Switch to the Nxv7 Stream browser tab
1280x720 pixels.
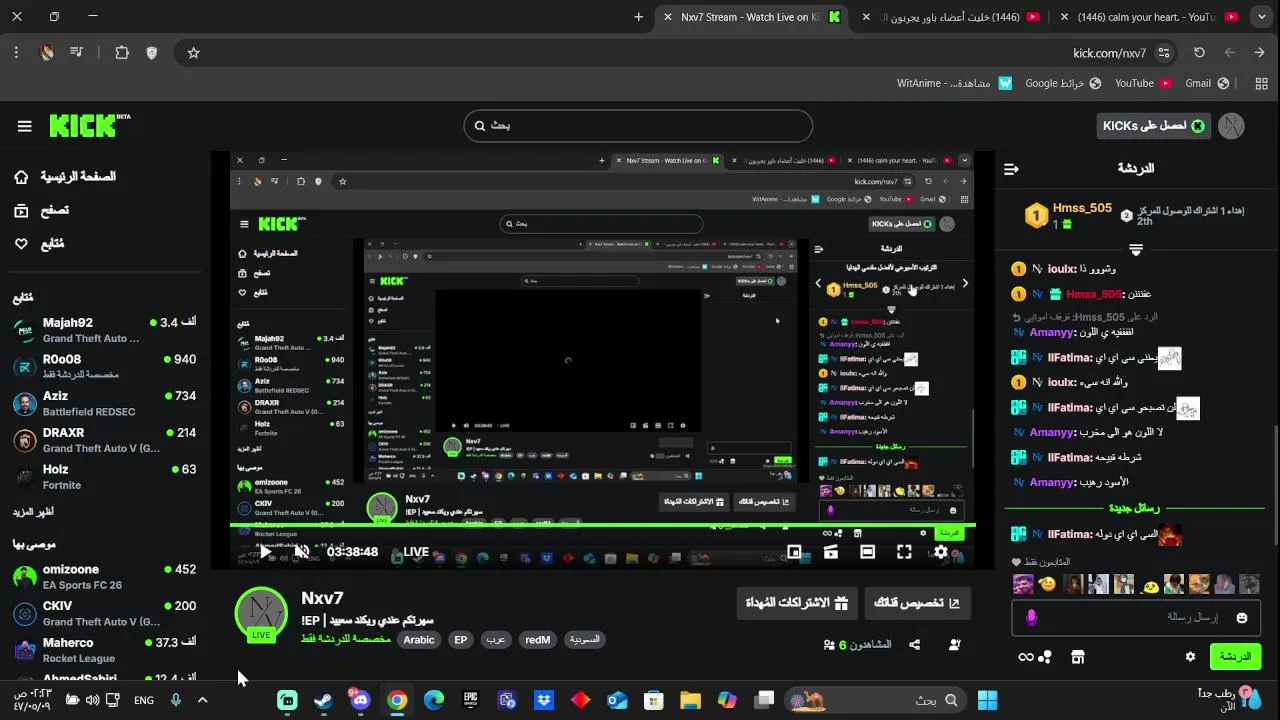click(x=748, y=17)
